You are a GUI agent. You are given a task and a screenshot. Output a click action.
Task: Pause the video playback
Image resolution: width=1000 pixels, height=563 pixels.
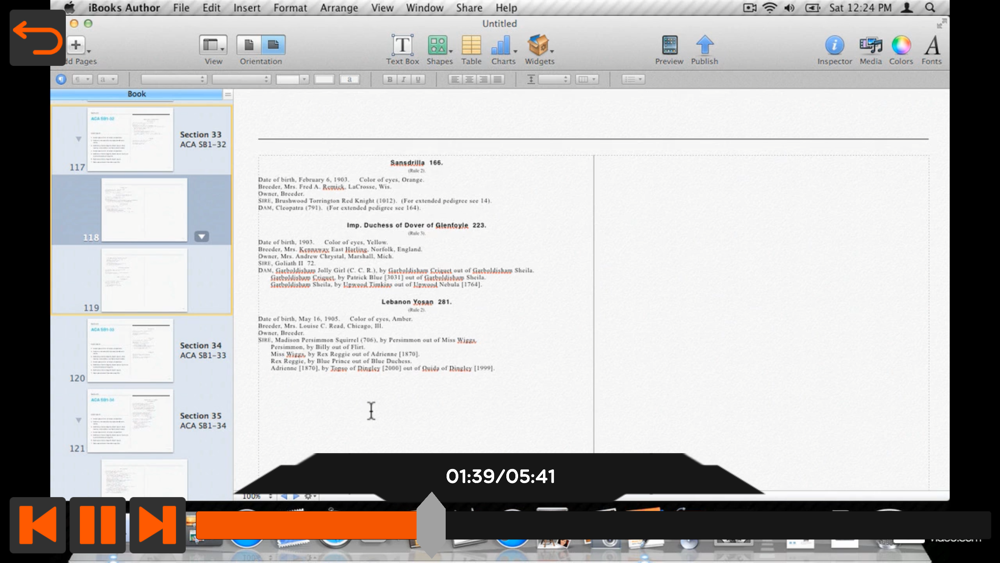tap(98, 525)
